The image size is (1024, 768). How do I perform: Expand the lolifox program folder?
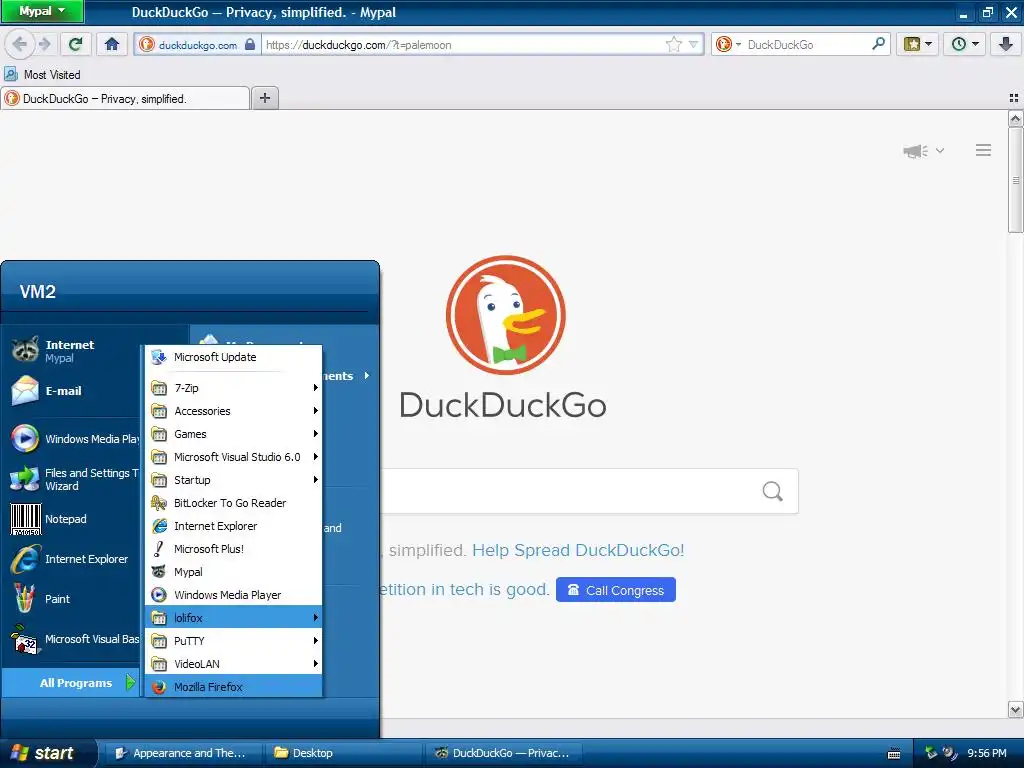[234, 618]
